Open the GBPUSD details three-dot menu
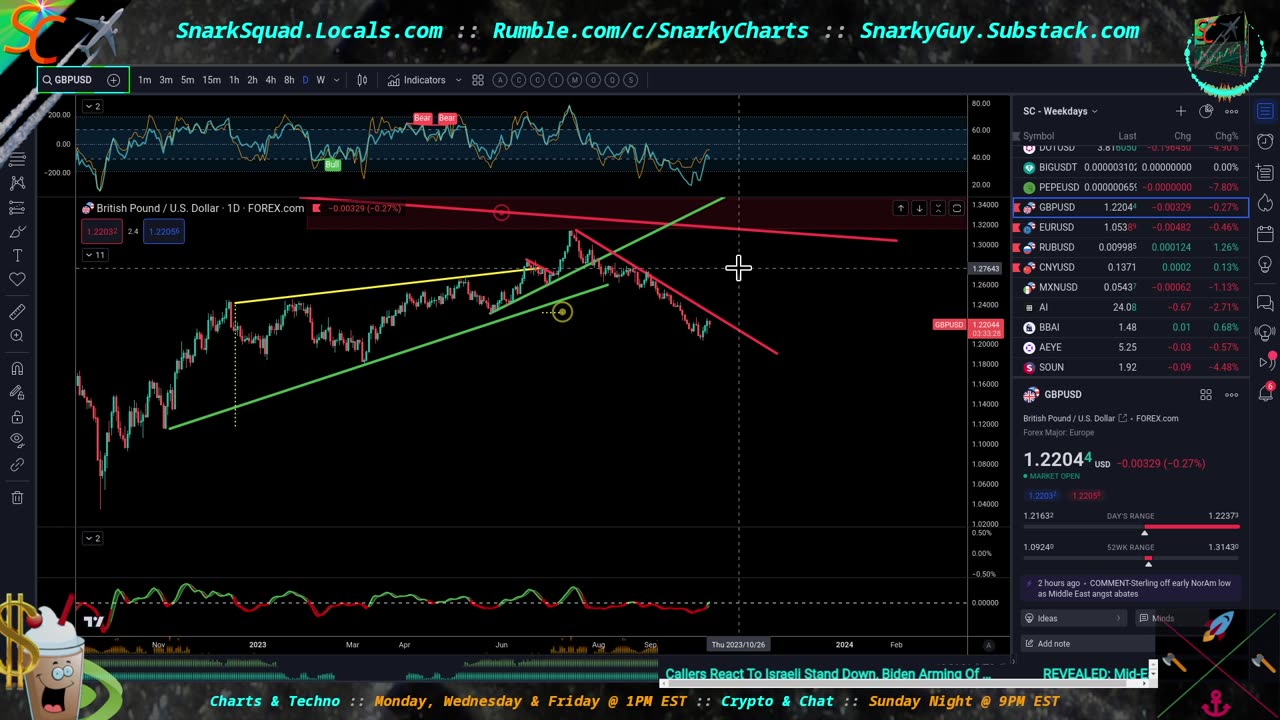 coord(1232,395)
